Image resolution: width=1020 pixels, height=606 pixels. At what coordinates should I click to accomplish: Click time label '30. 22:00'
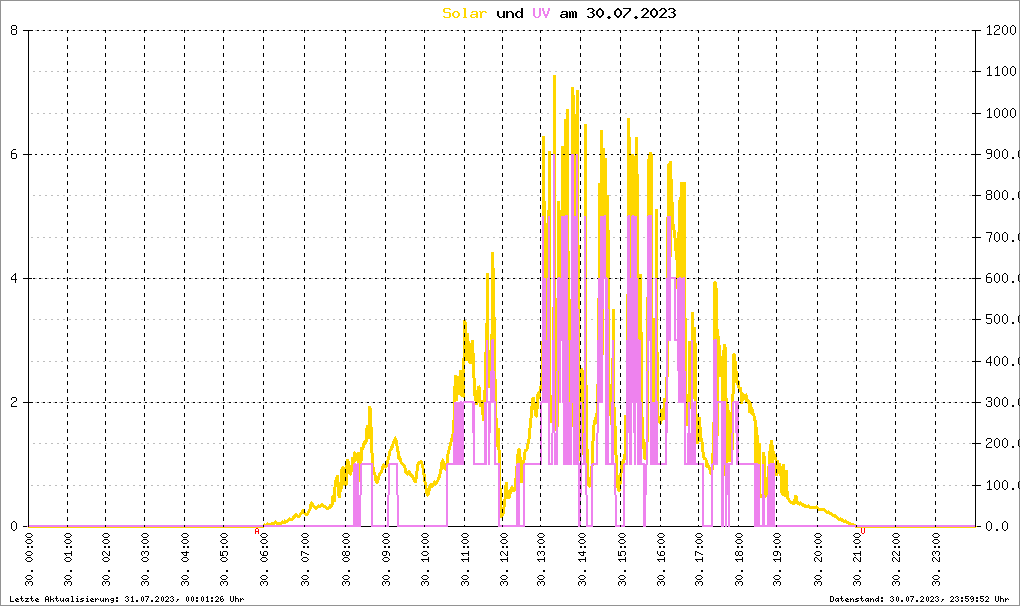(896, 559)
